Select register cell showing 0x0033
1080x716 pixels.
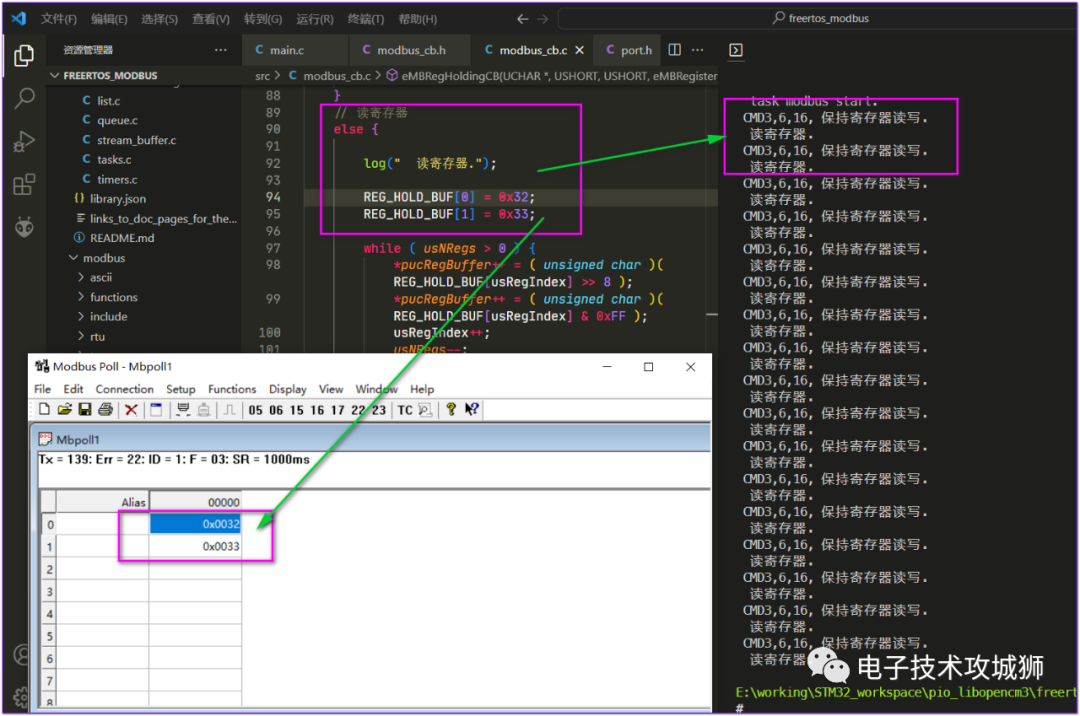tap(195, 546)
